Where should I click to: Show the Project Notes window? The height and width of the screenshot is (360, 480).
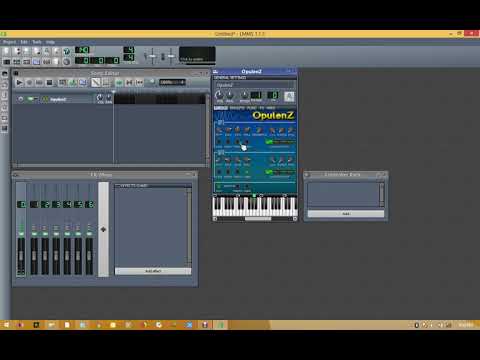[56, 62]
